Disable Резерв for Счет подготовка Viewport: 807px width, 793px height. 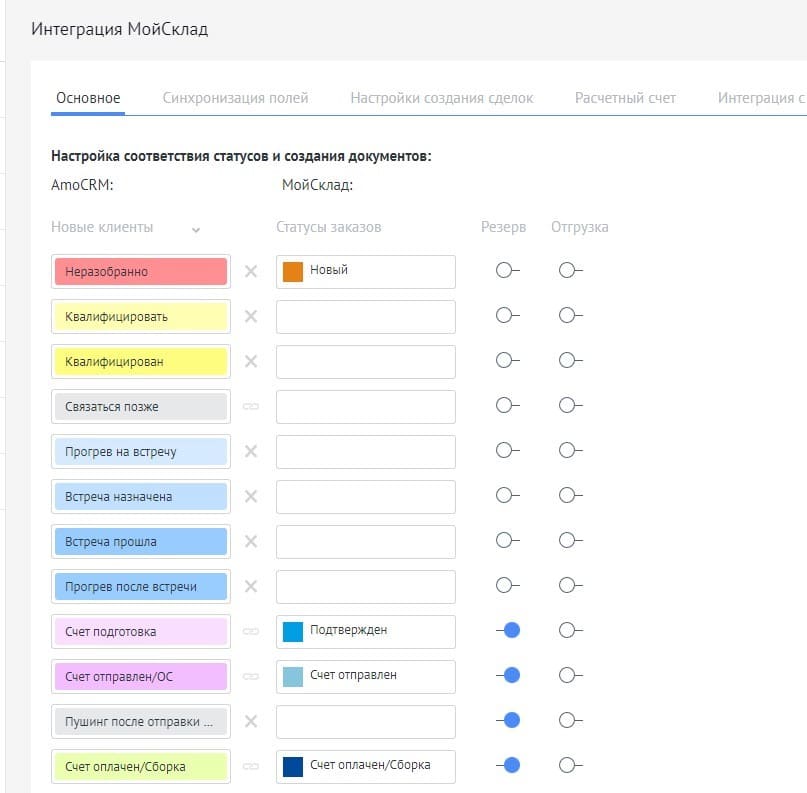(507, 630)
